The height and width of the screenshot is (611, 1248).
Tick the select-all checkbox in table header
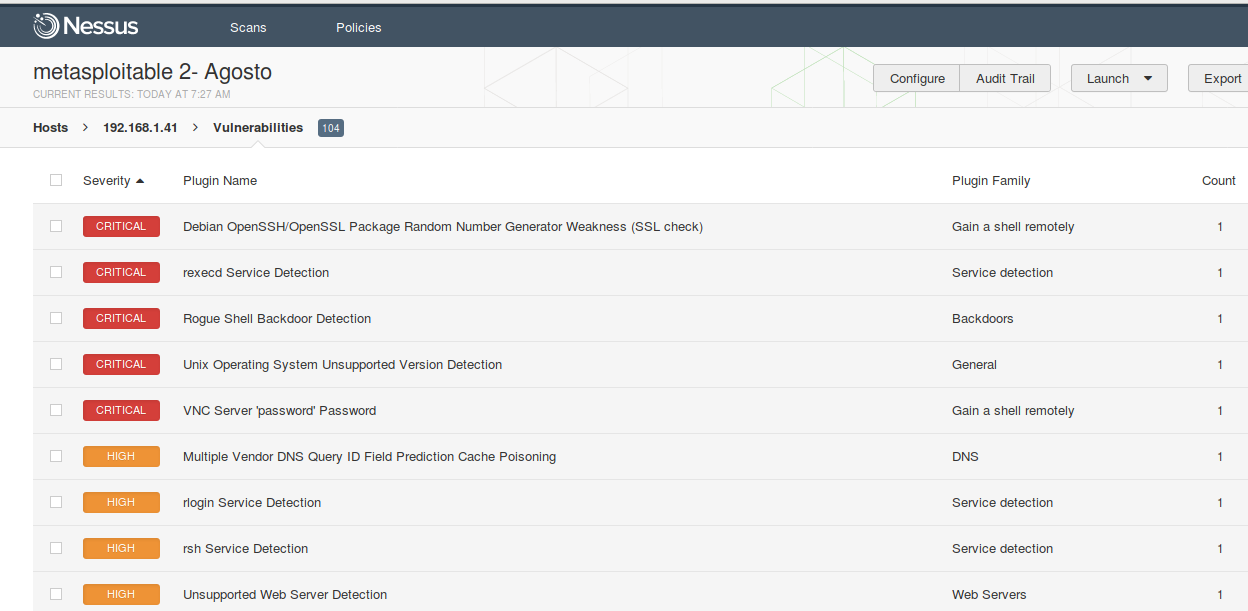coord(56,180)
